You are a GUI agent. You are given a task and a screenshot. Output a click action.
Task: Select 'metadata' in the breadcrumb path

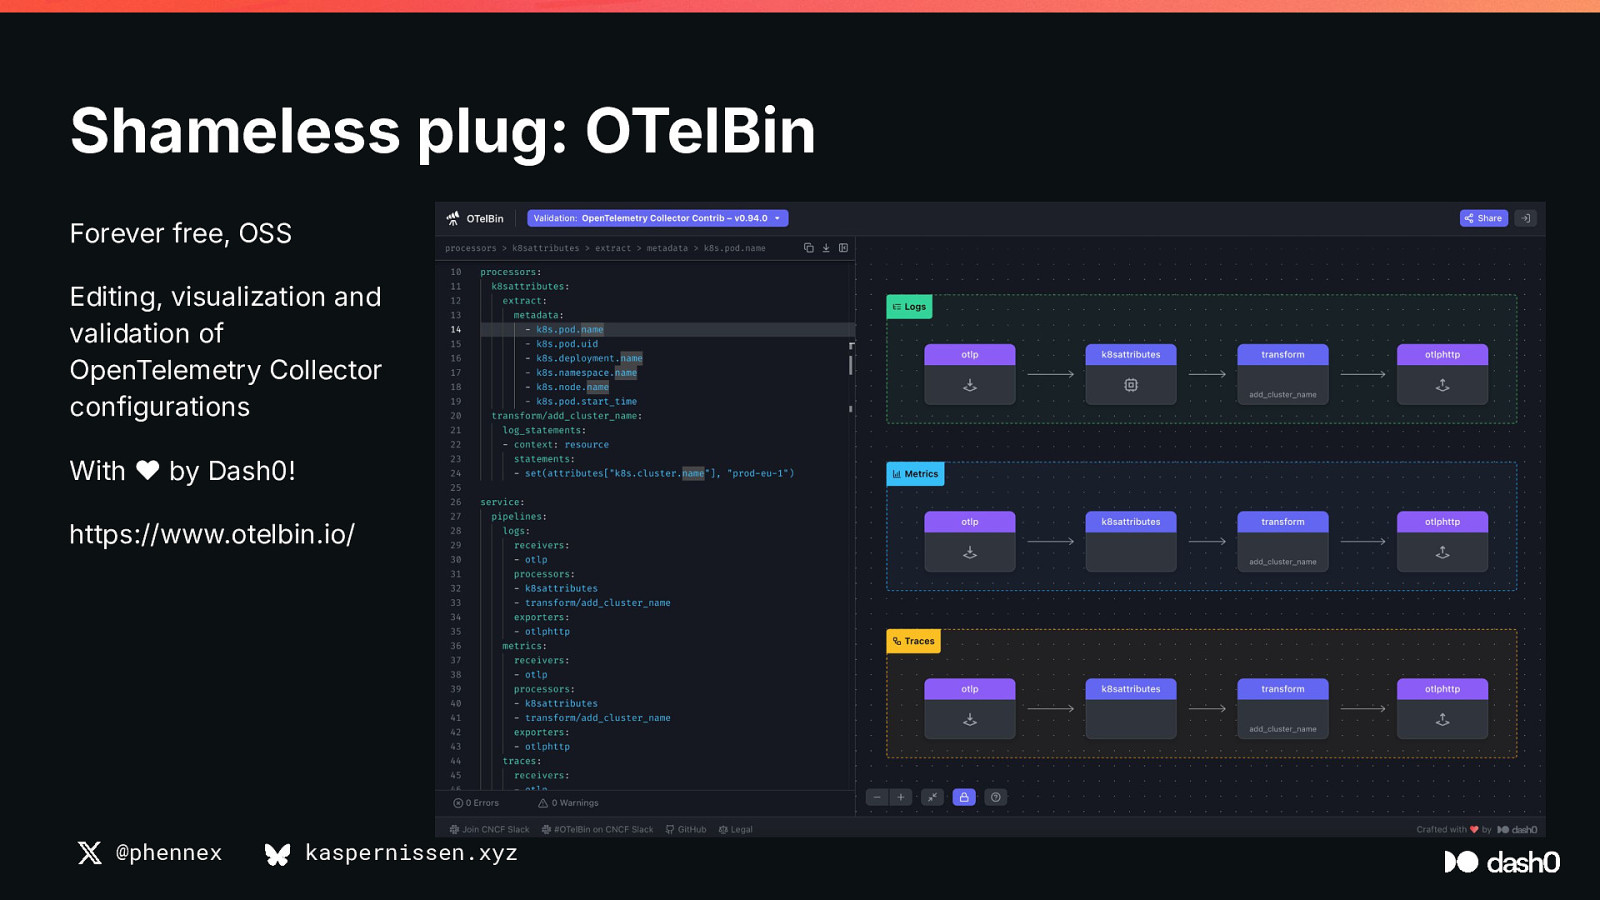[x=667, y=248]
